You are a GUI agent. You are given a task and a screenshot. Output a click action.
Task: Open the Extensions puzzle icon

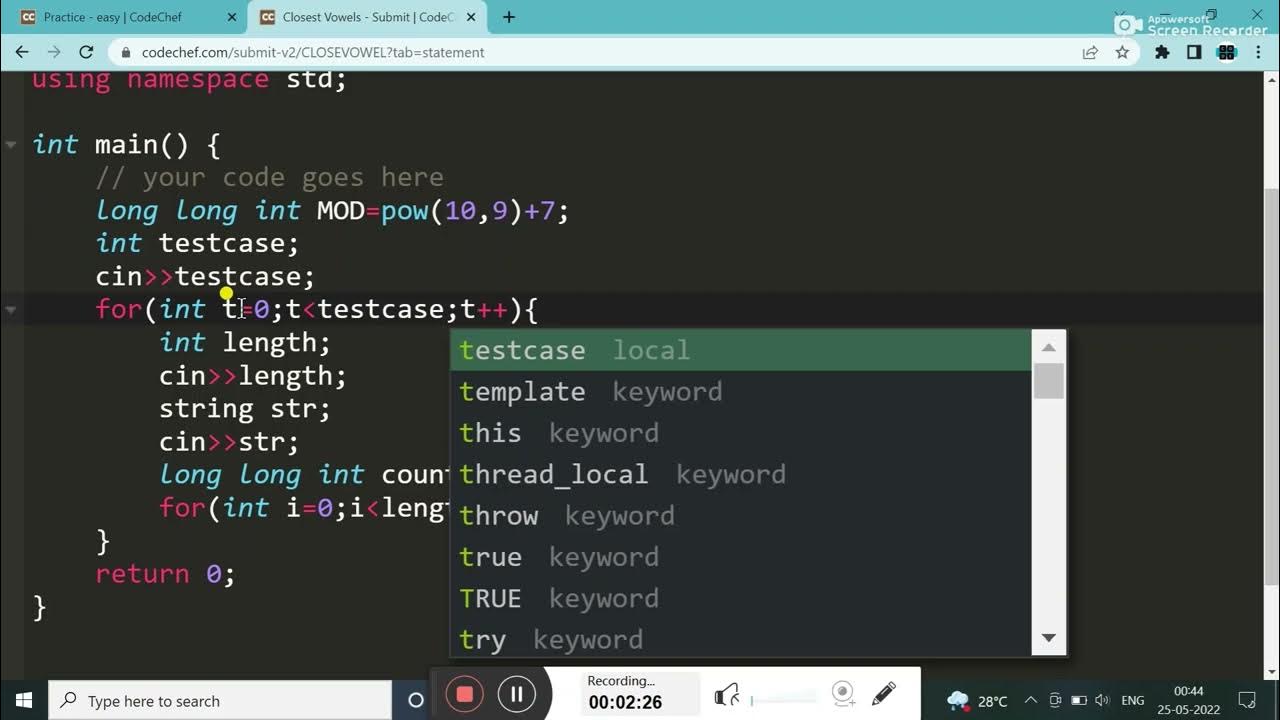point(1162,52)
